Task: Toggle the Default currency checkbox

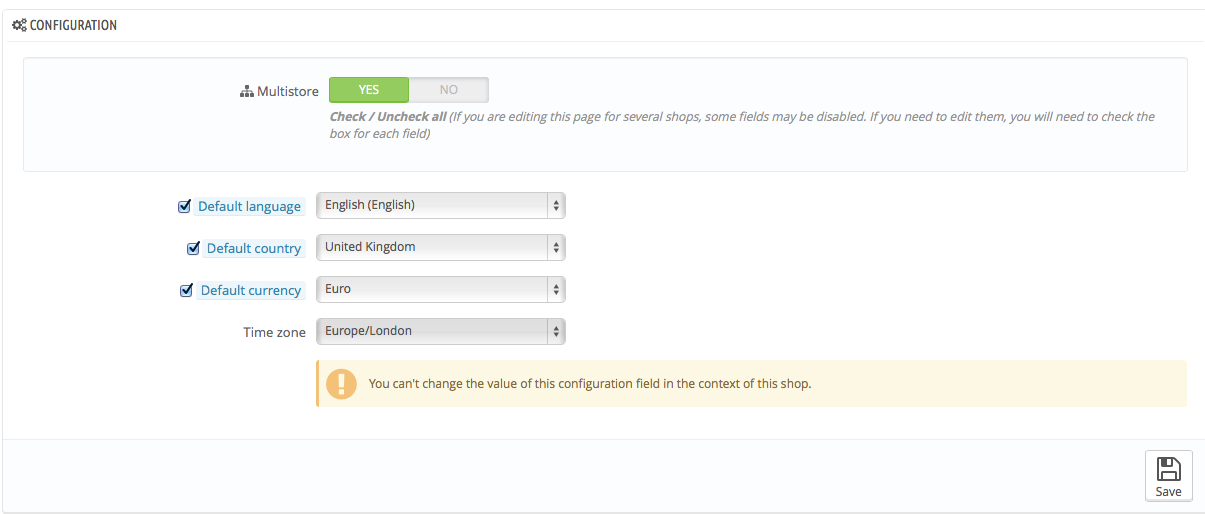Action: click(x=186, y=290)
